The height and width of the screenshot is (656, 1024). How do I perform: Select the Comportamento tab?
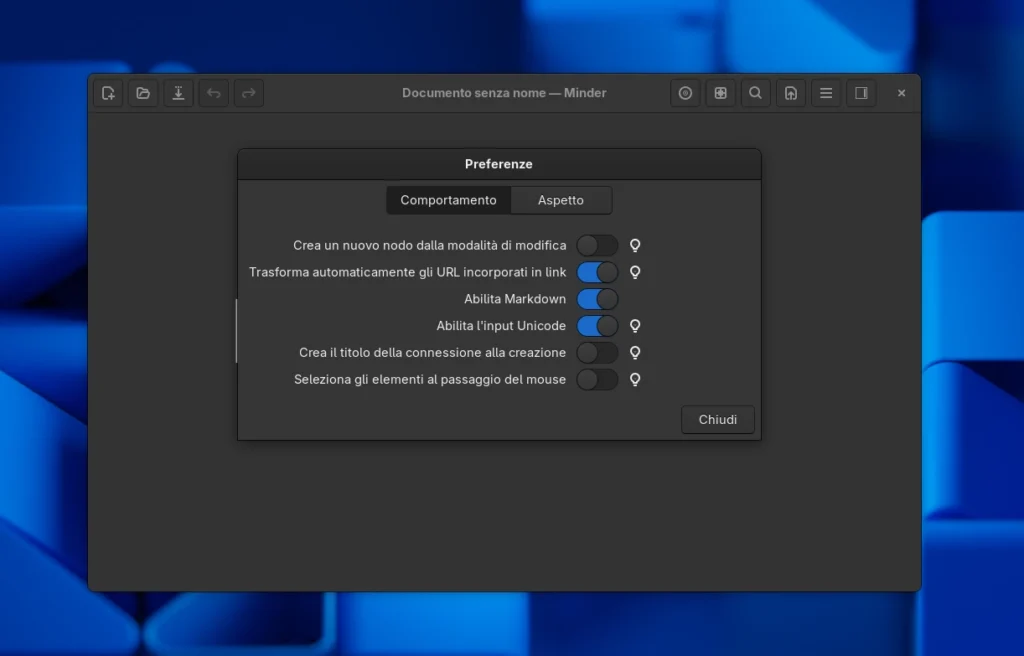click(448, 200)
